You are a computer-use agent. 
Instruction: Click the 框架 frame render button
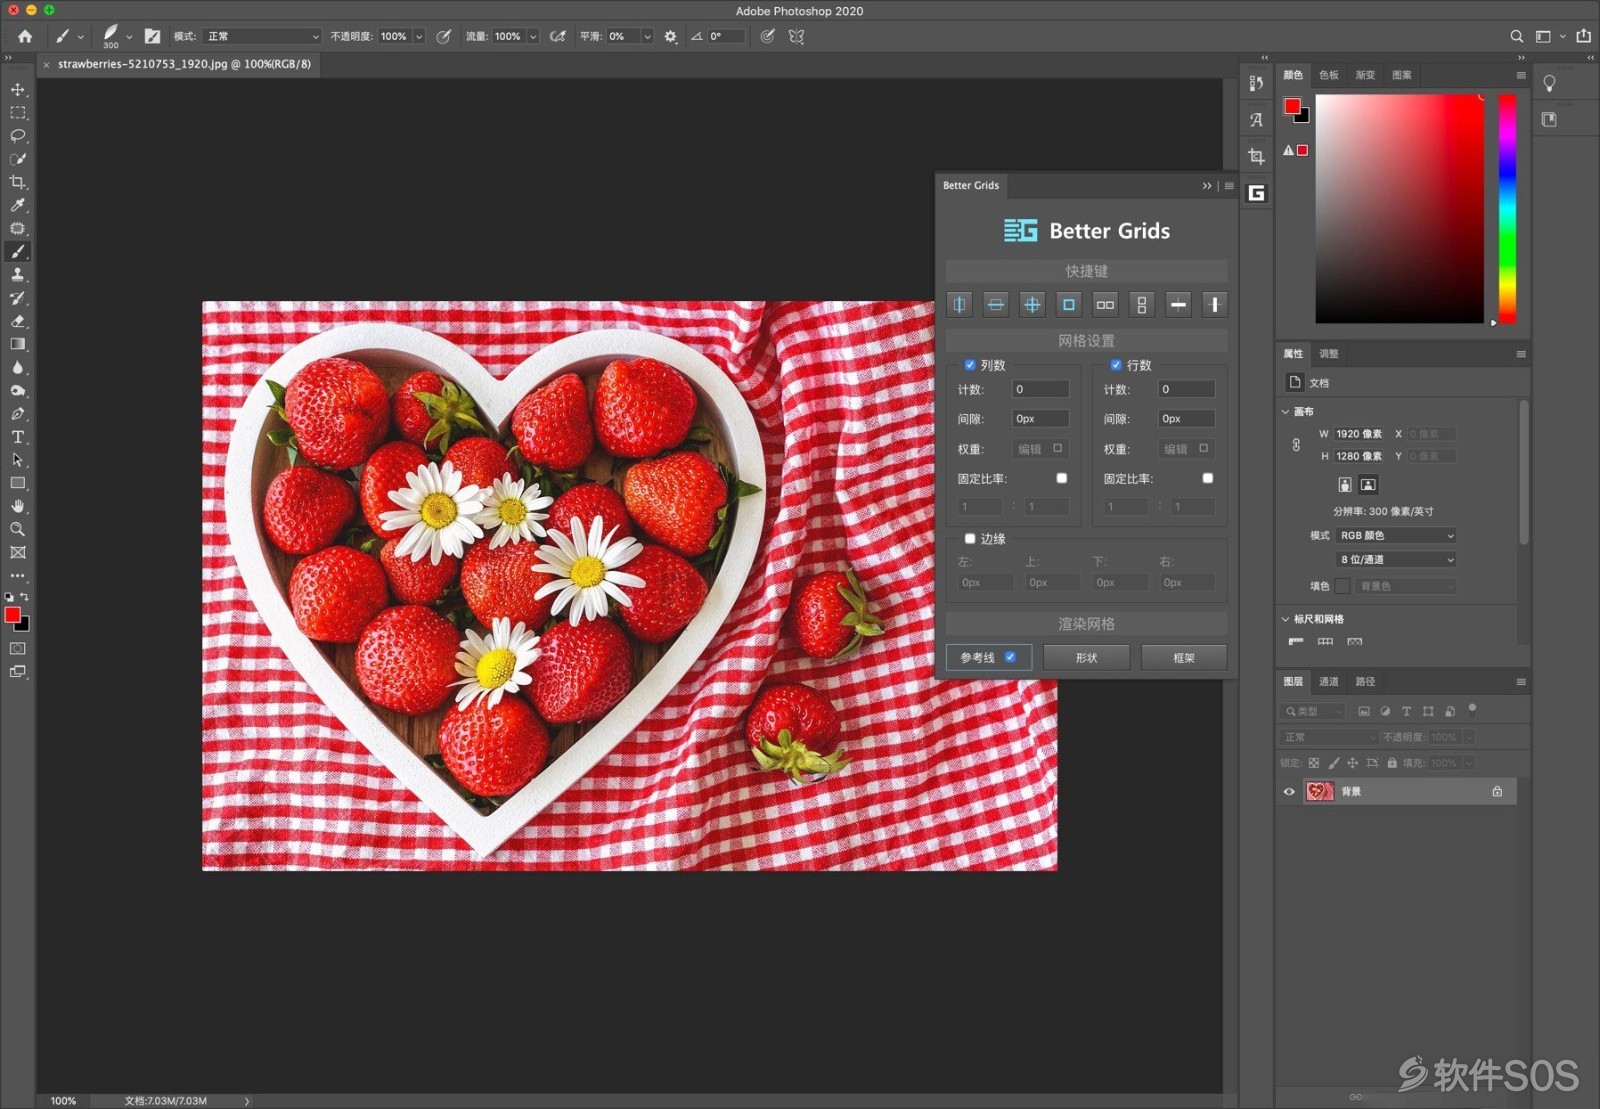[1184, 658]
